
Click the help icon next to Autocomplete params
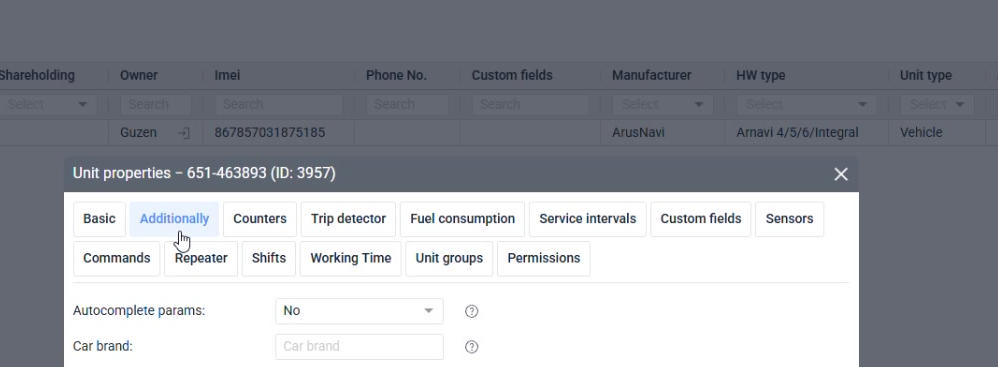pyautogui.click(x=471, y=311)
